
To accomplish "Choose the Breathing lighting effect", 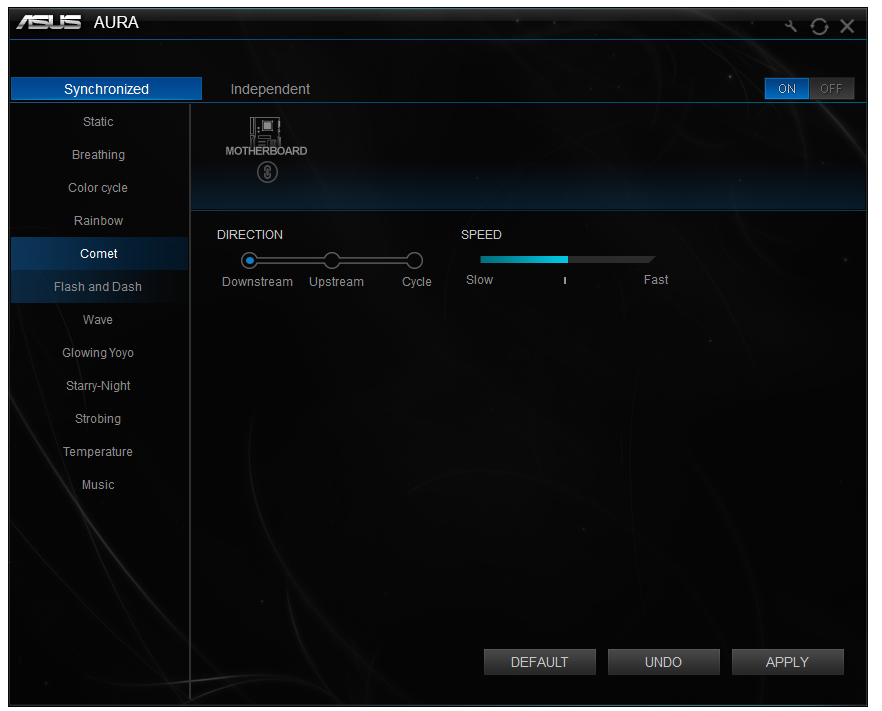I will point(98,155).
